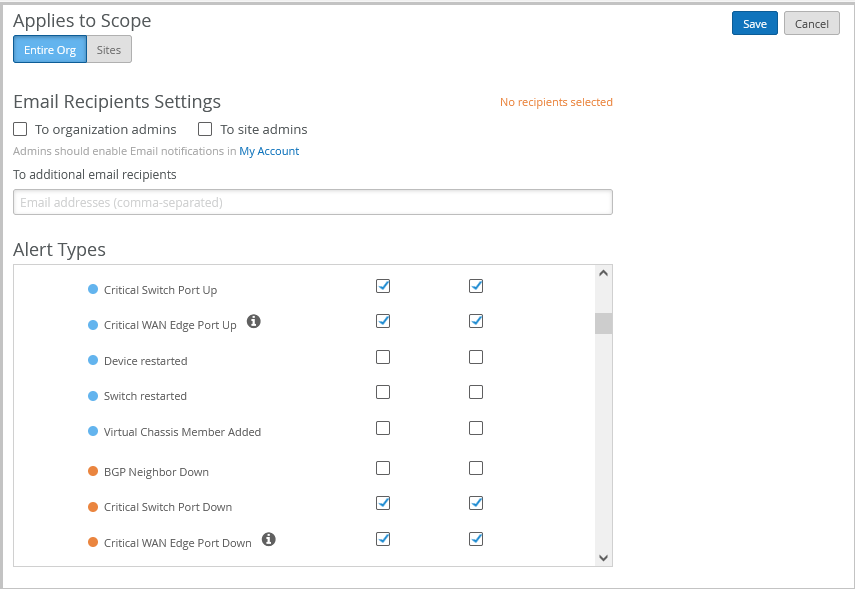Click info icon beside Critical WAN Edge Port Down
Screen dimensions: 855x589
pos(268,539)
